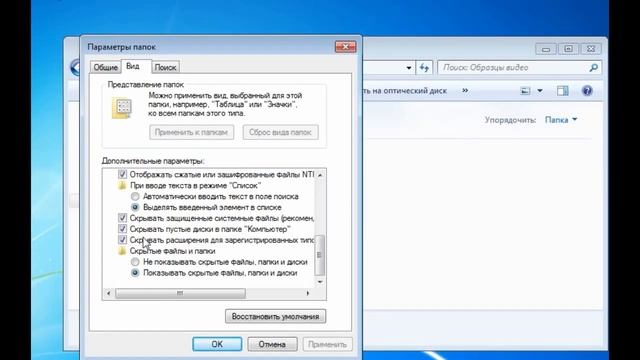Click the Explorer back navigation button
Image resolution: width=640 pixels, height=360 pixels.
click(x=75, y=67)
